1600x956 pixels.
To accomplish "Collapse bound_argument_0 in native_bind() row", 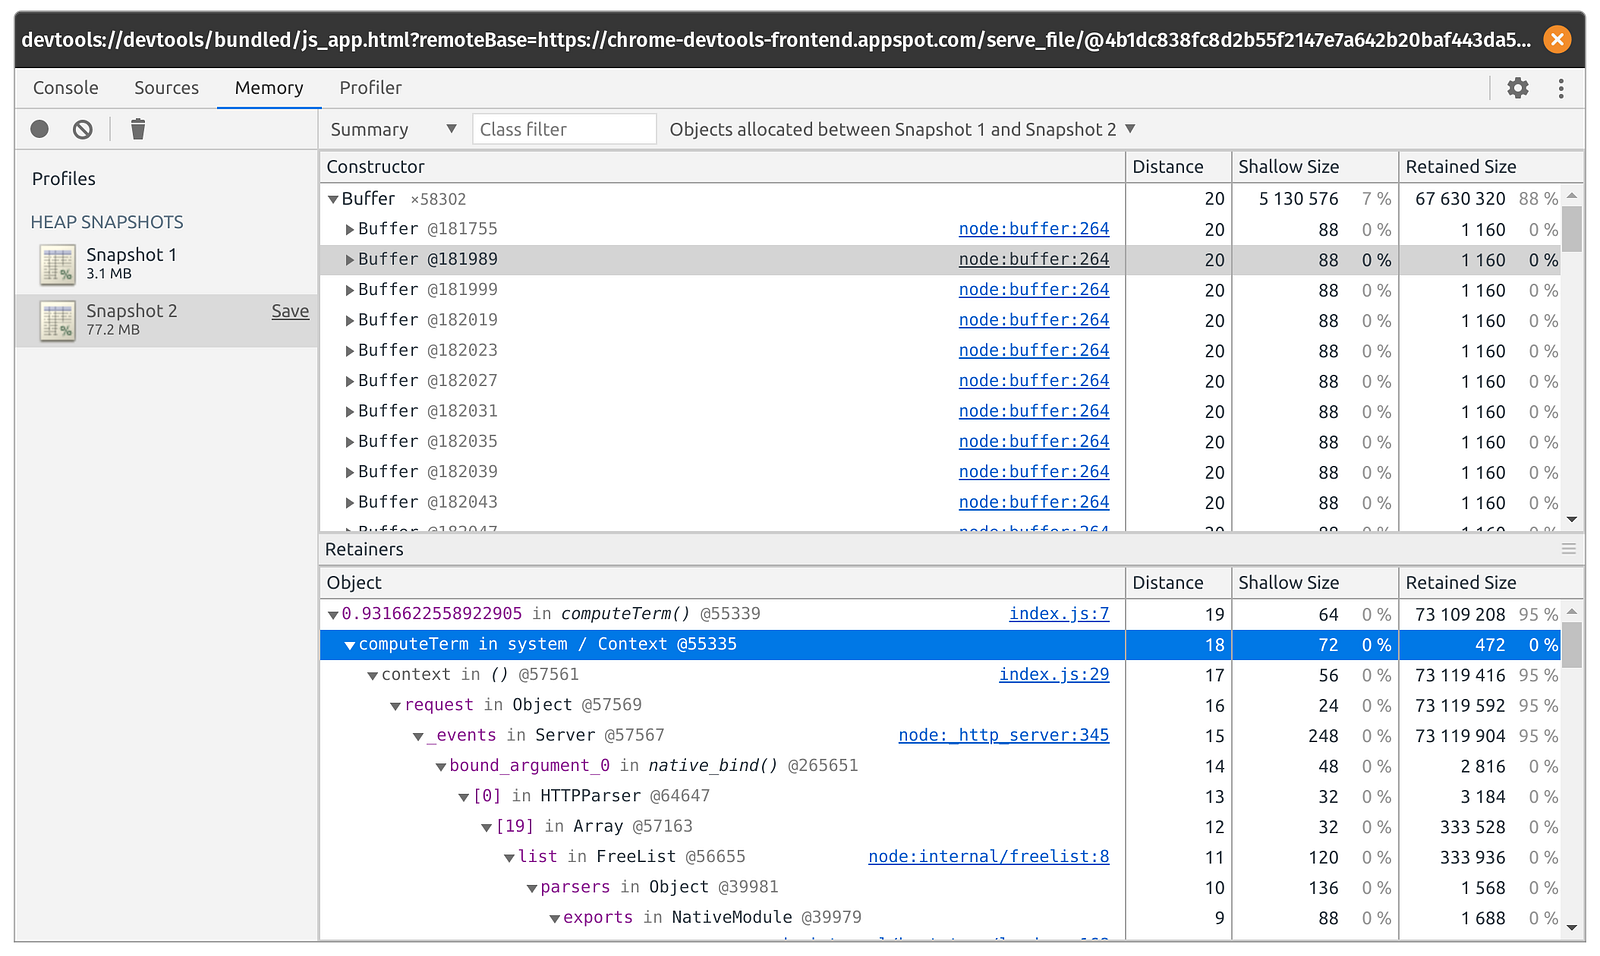I will [x=441, y=767].
